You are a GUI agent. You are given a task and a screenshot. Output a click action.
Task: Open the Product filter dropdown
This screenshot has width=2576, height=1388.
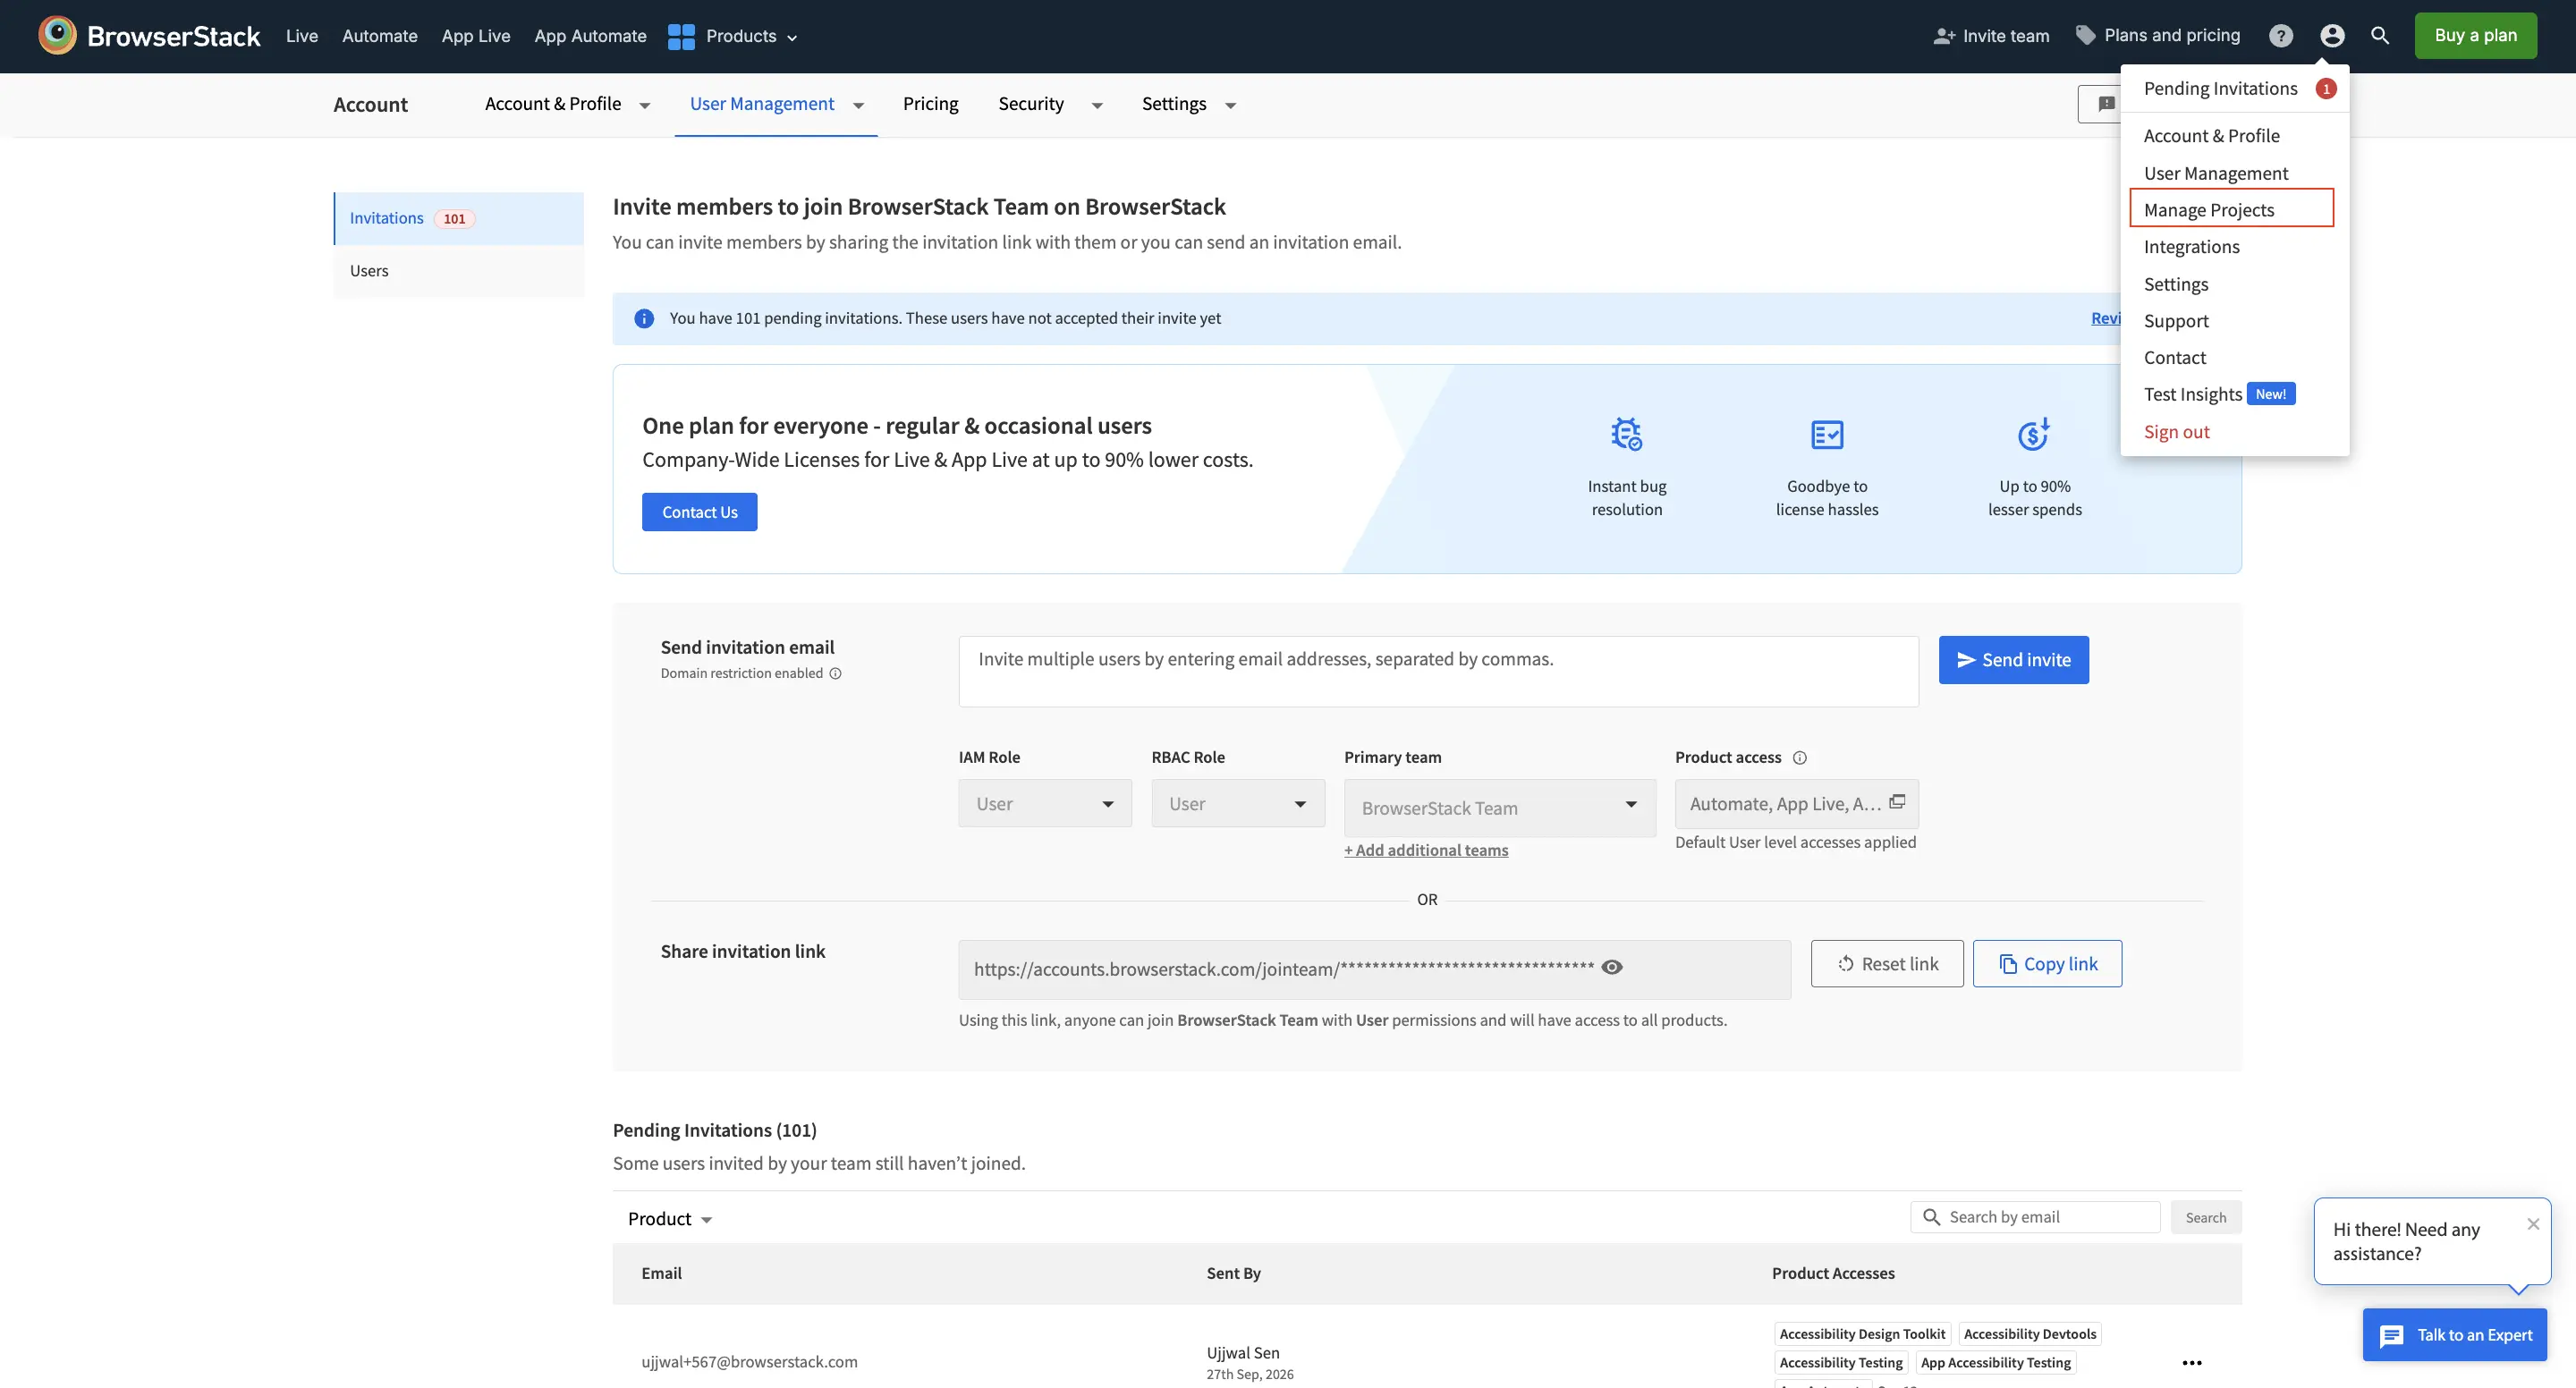(x=669, y=1218)
